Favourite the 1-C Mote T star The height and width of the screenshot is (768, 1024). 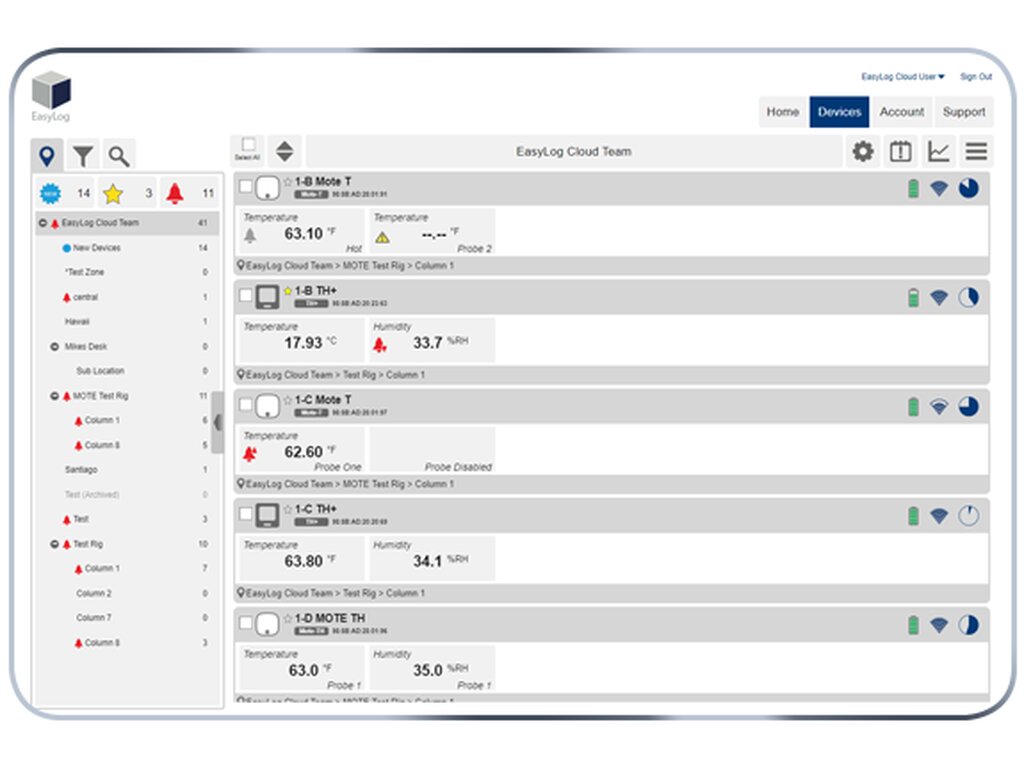[288, 400]
